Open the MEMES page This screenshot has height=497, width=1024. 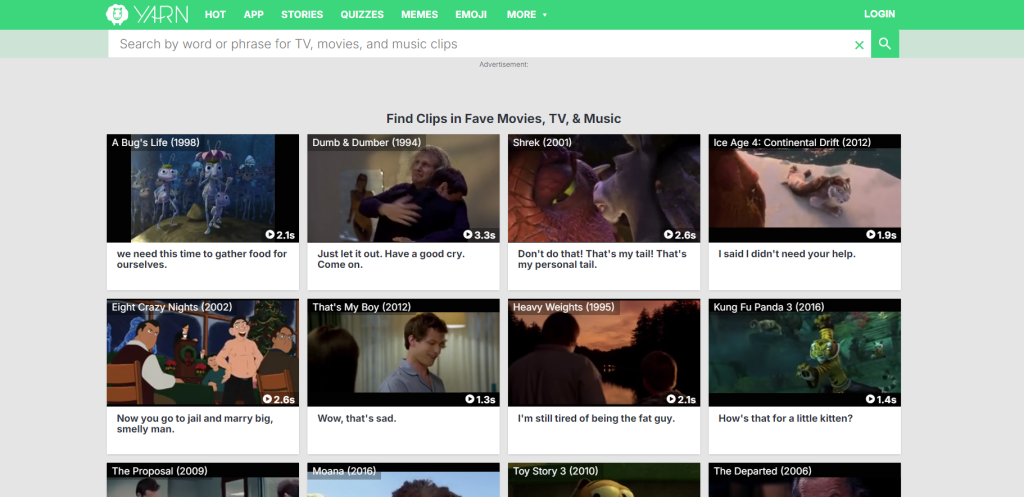419,15
